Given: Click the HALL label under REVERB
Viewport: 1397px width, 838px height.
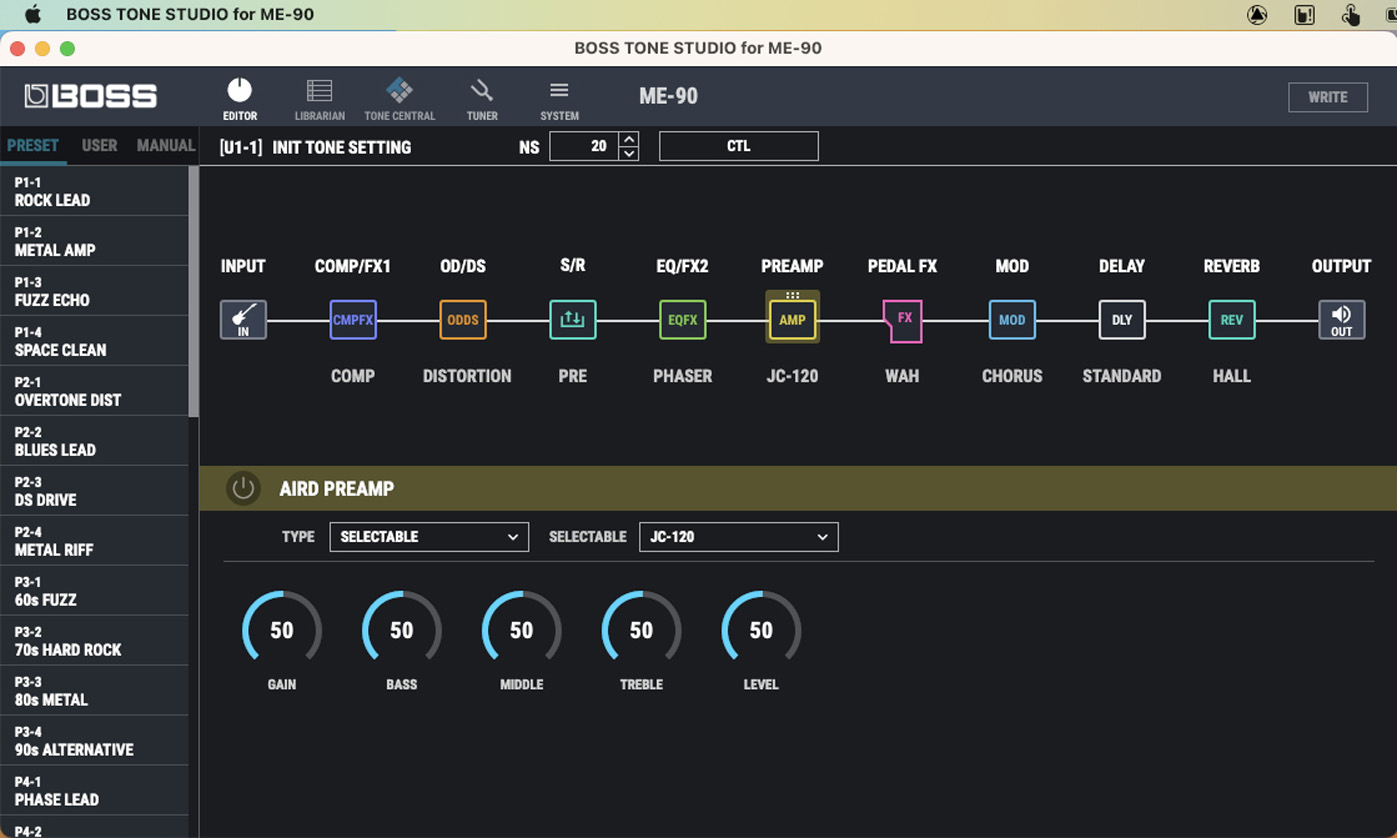Looking at the screenshot, I should [1232, 376].
